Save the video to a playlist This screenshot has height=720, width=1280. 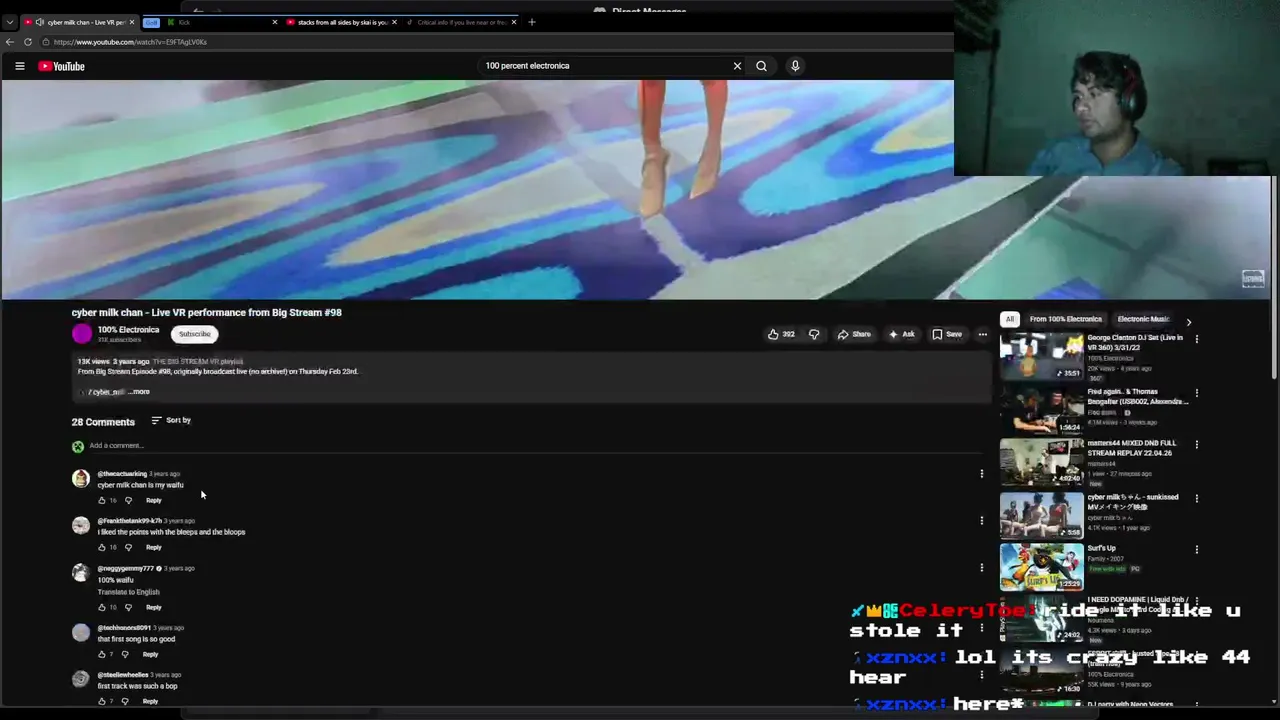[947, 334]
